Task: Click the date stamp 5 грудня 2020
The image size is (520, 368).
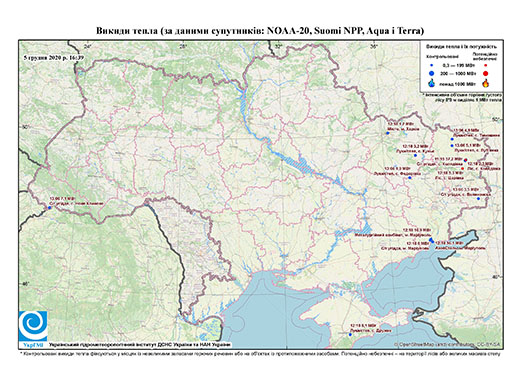Action: (54, 57)
